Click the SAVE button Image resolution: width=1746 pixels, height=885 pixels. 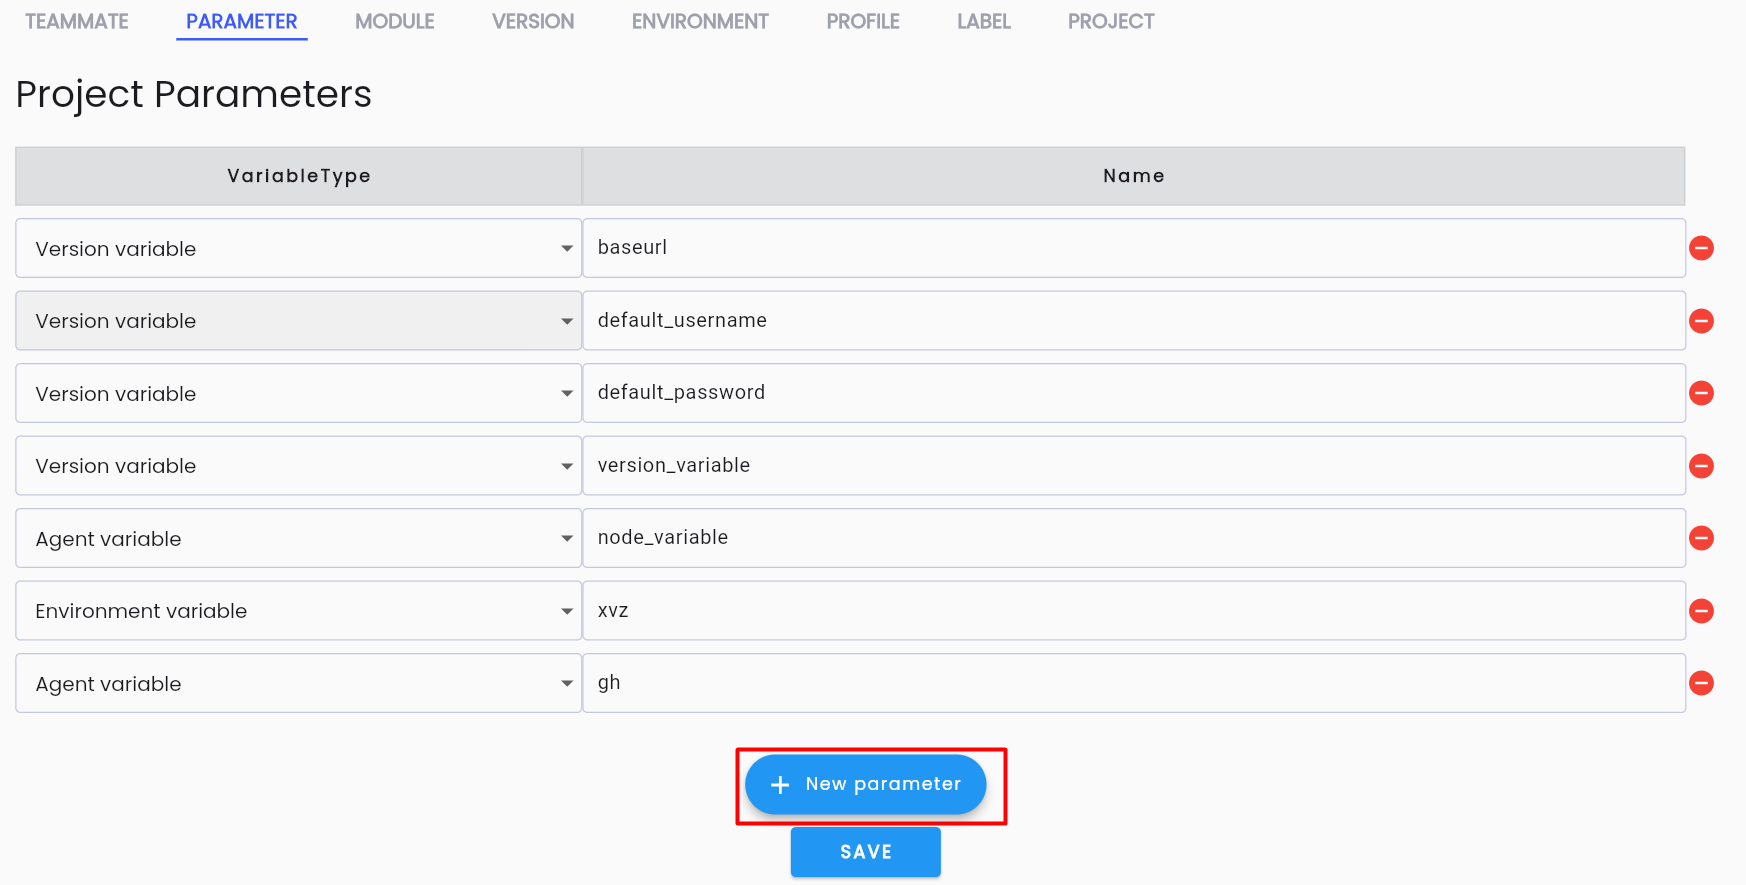pos(866,852)
